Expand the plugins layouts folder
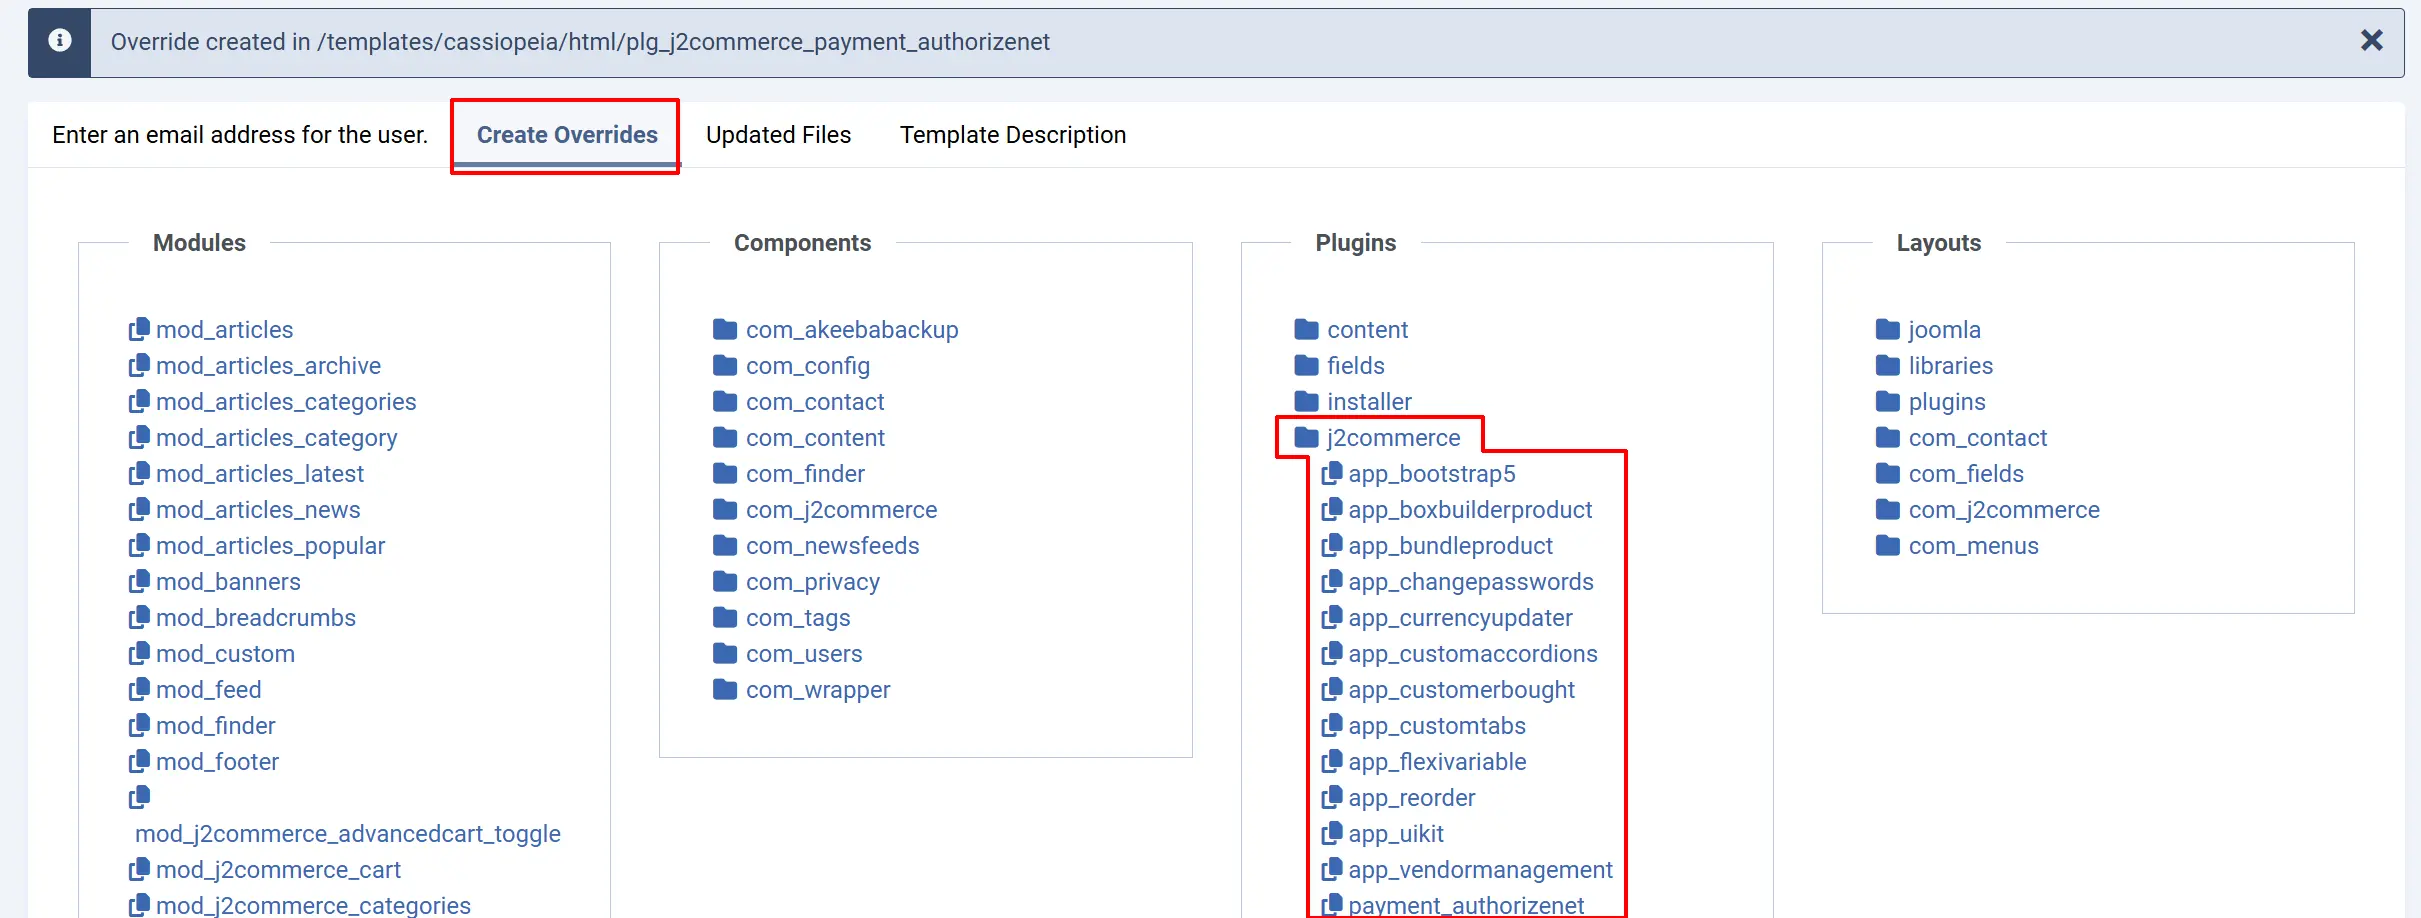The width and height of the screenshot is (2421, 918). pos(1930,401)
